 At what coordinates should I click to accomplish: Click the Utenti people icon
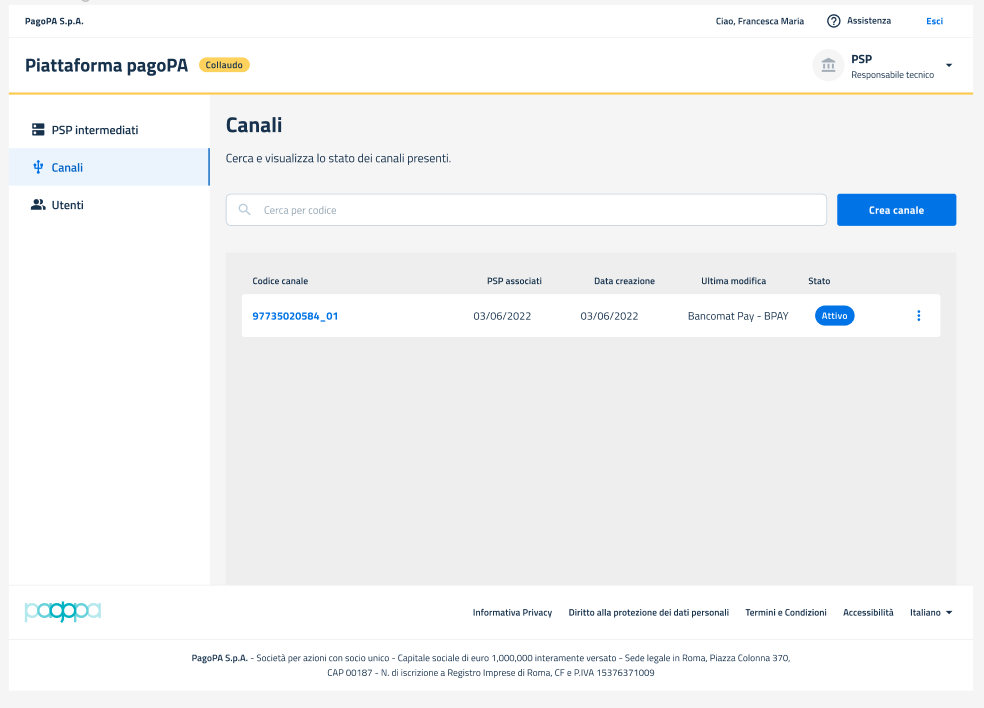(39, 205)
